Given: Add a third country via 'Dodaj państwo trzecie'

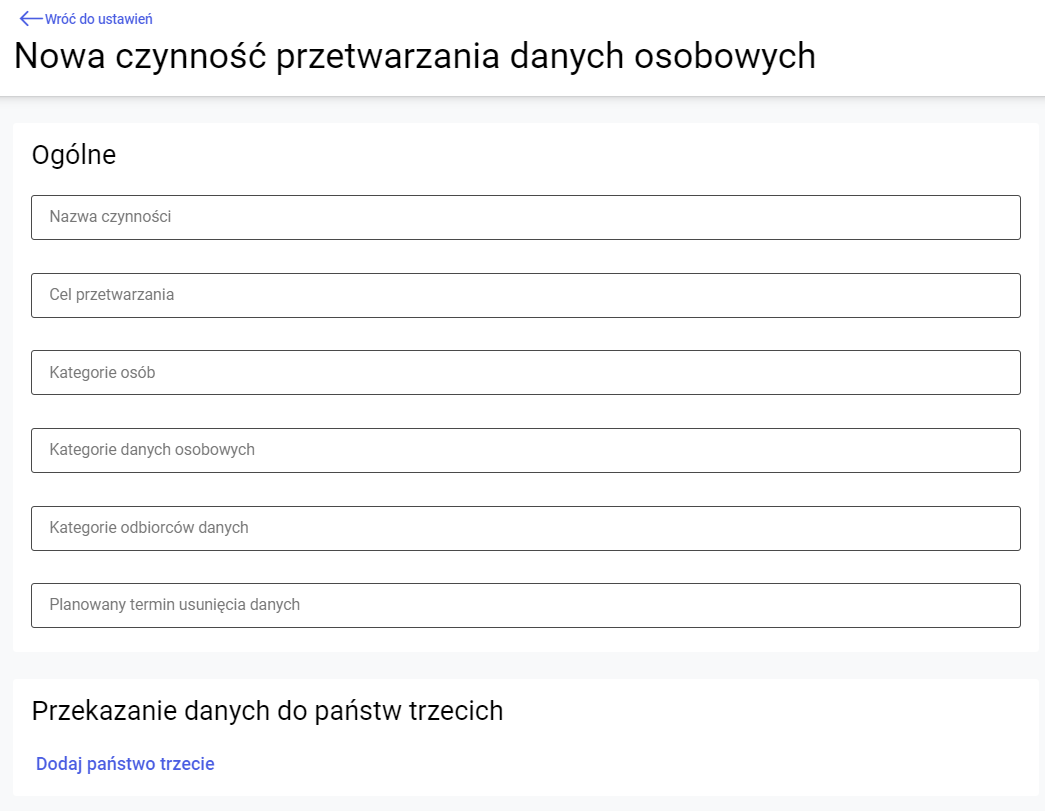Looking at the screenshot, I should click(125, 764).
